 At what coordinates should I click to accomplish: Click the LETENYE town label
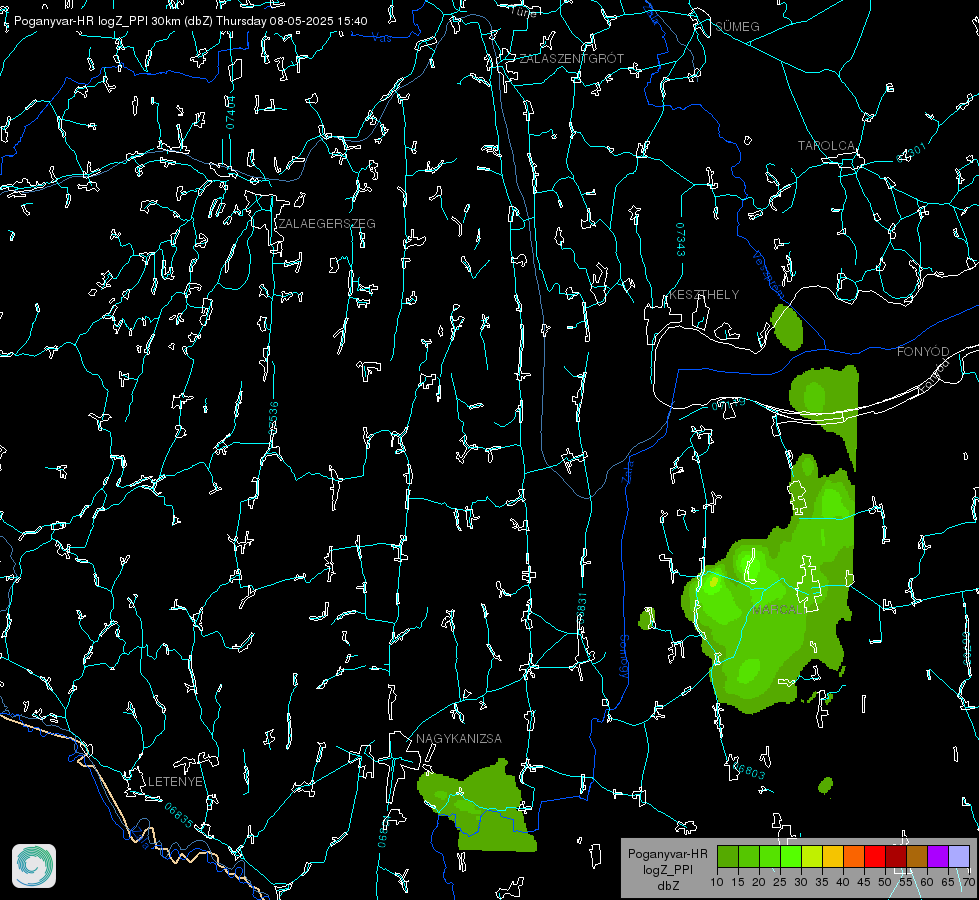click(x=175, y=782)
